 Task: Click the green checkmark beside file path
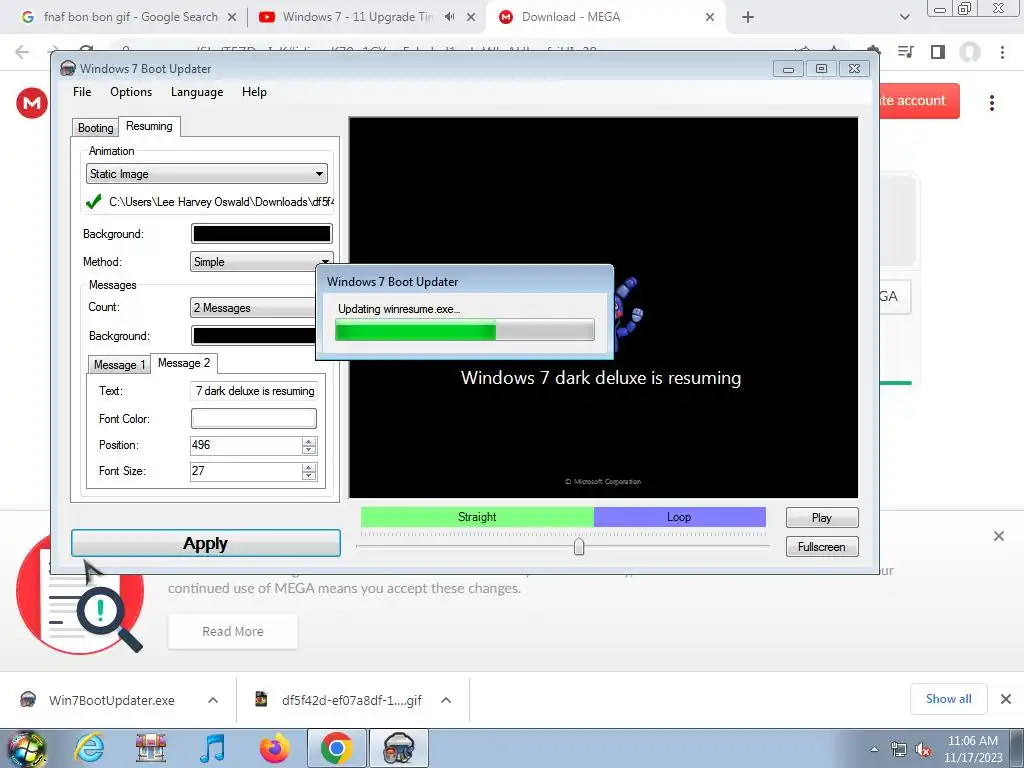(x=93, y=201)
